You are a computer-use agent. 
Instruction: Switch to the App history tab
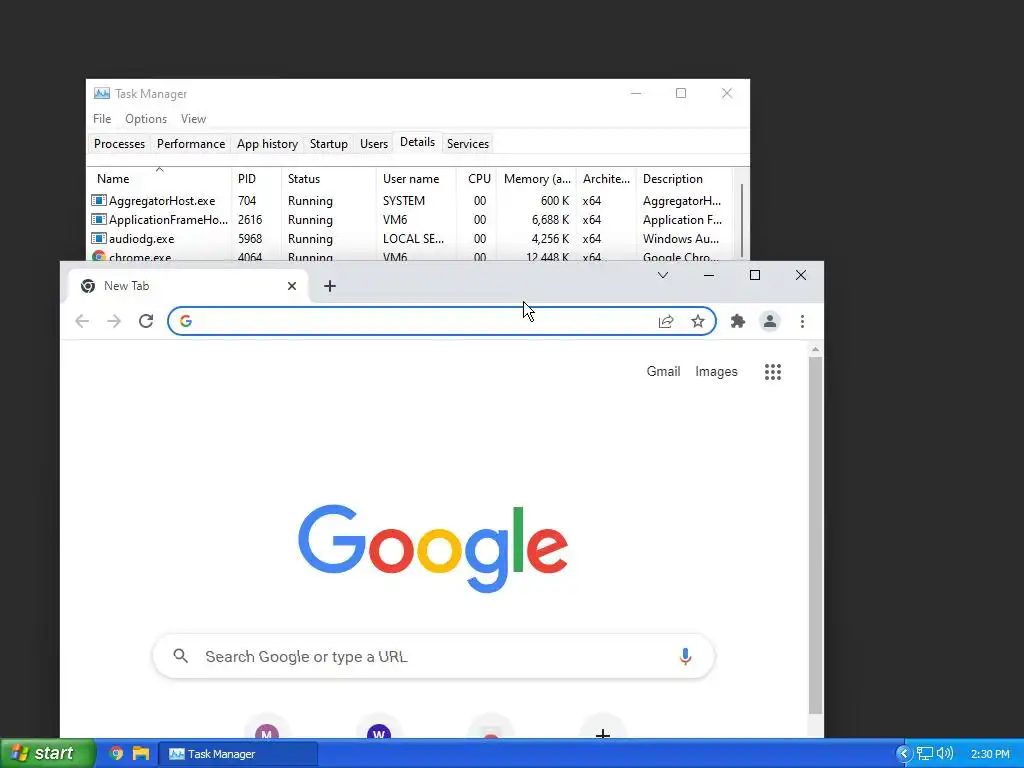coord(267,144)
